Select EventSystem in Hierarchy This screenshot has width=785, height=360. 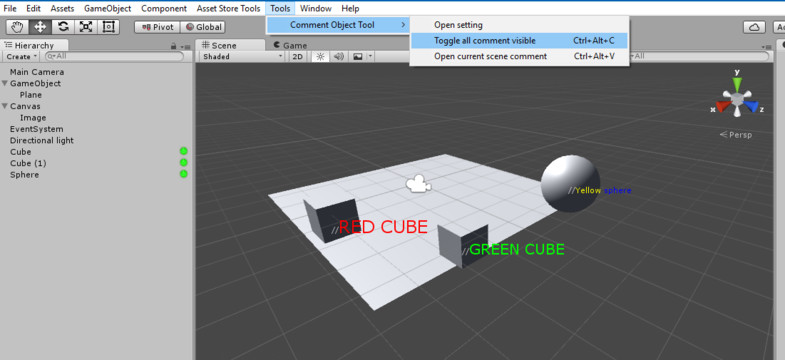[x=37, y=129]
